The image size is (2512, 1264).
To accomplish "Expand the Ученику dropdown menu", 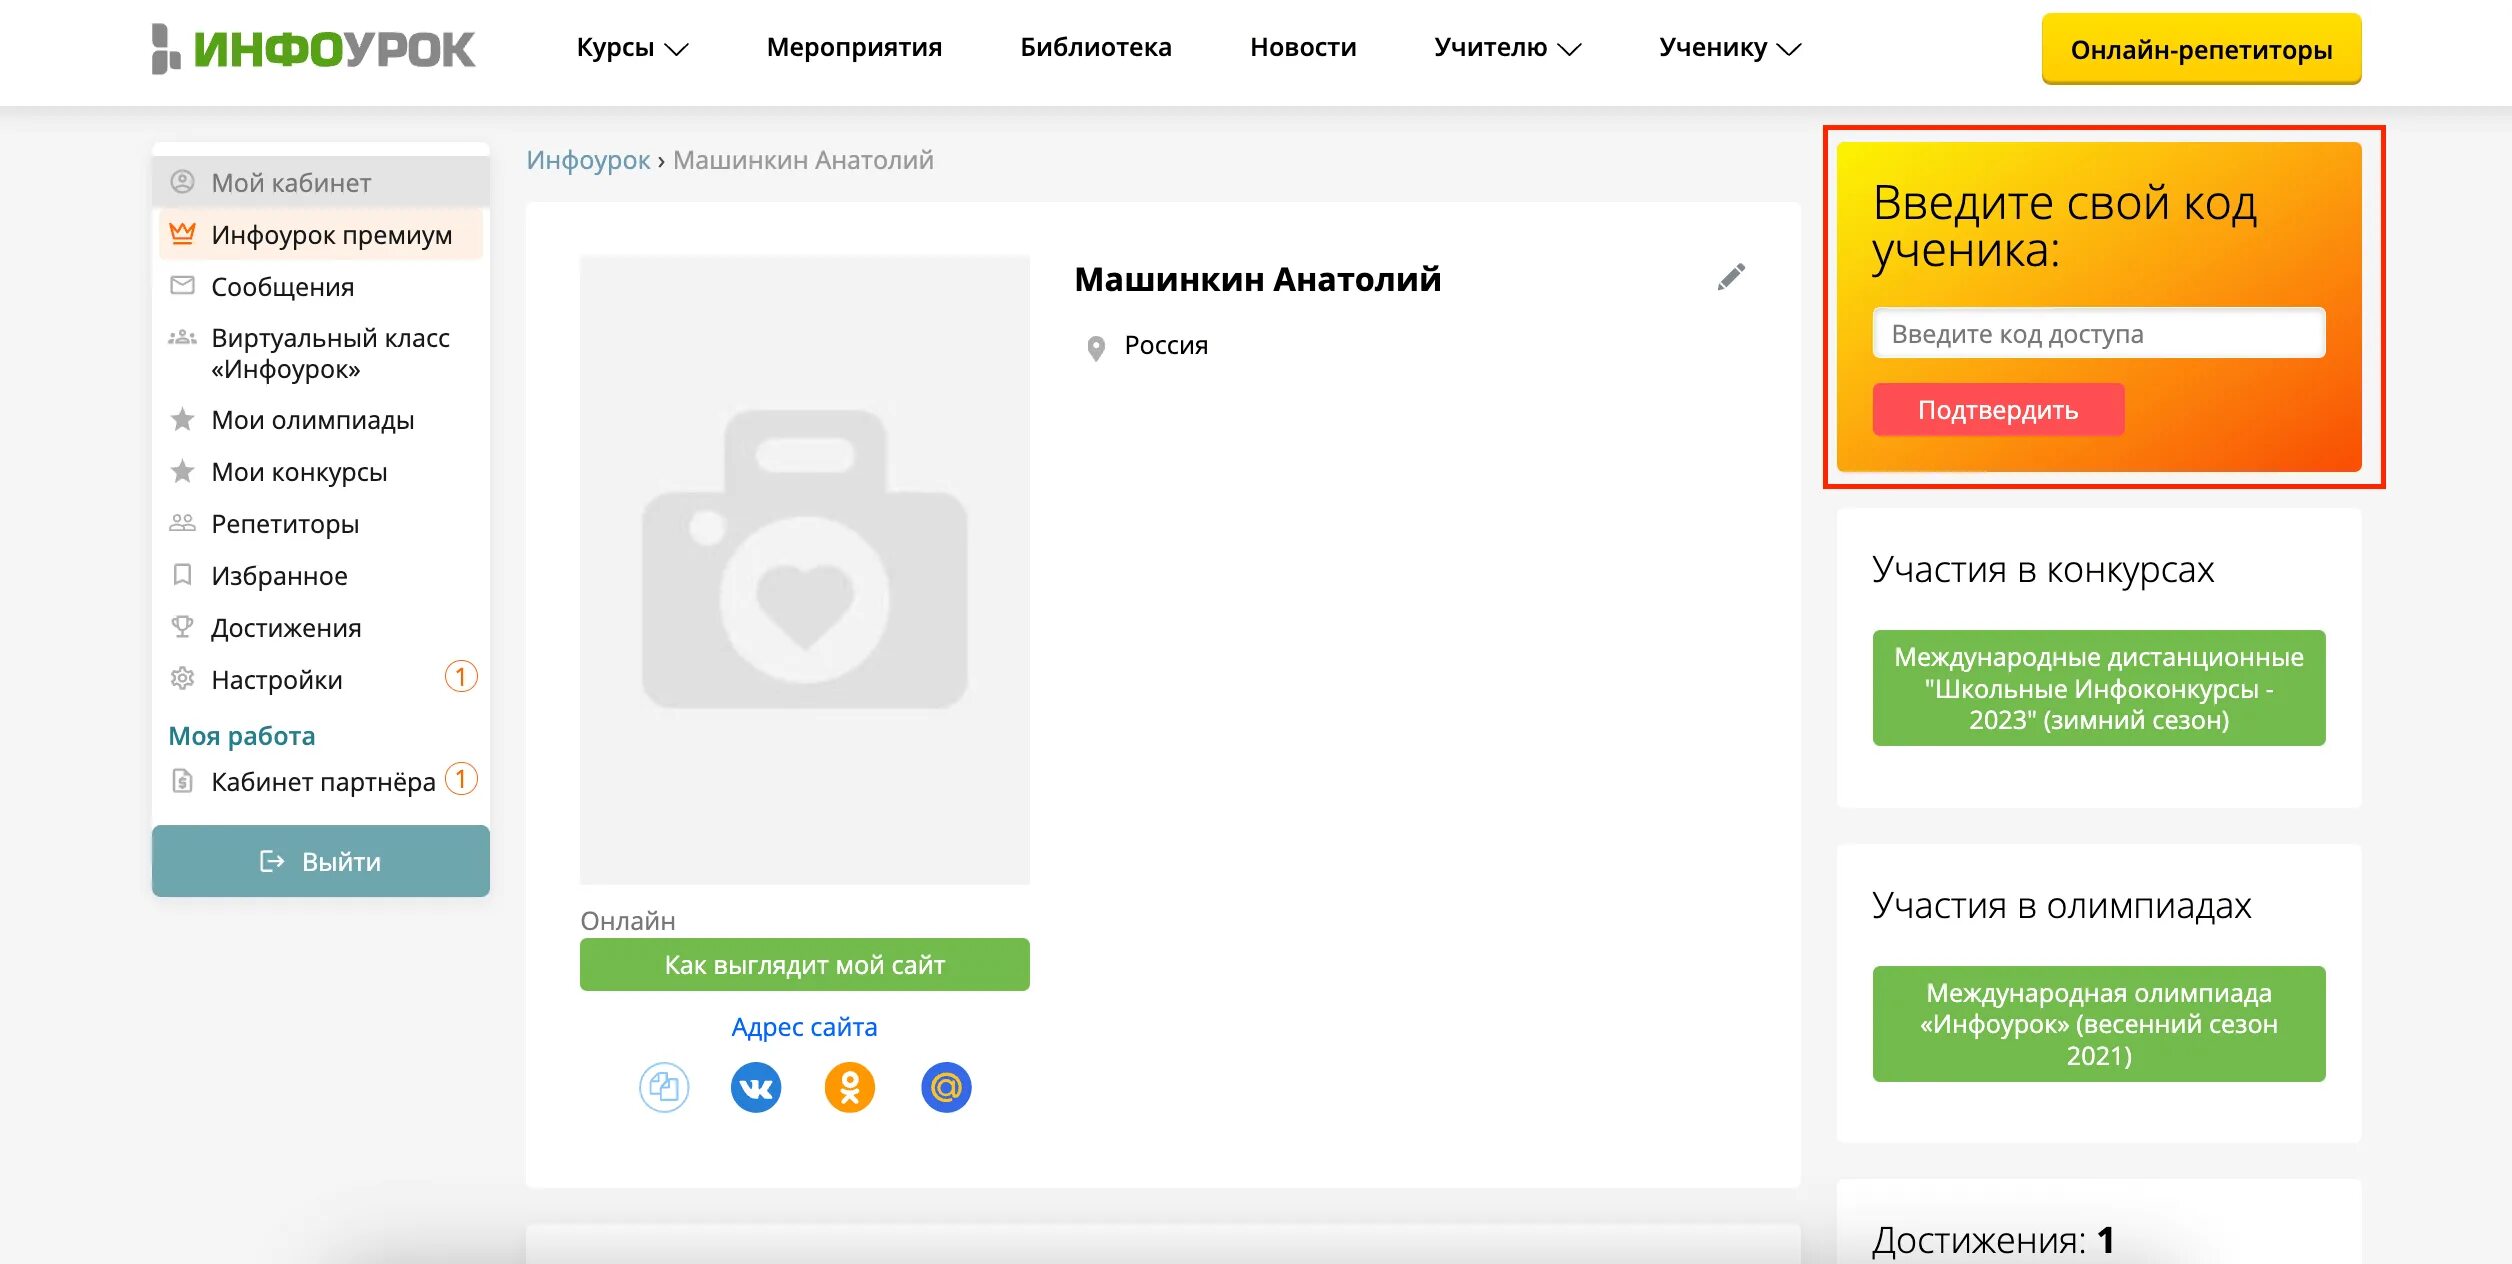I will (x=1729, y=48).
